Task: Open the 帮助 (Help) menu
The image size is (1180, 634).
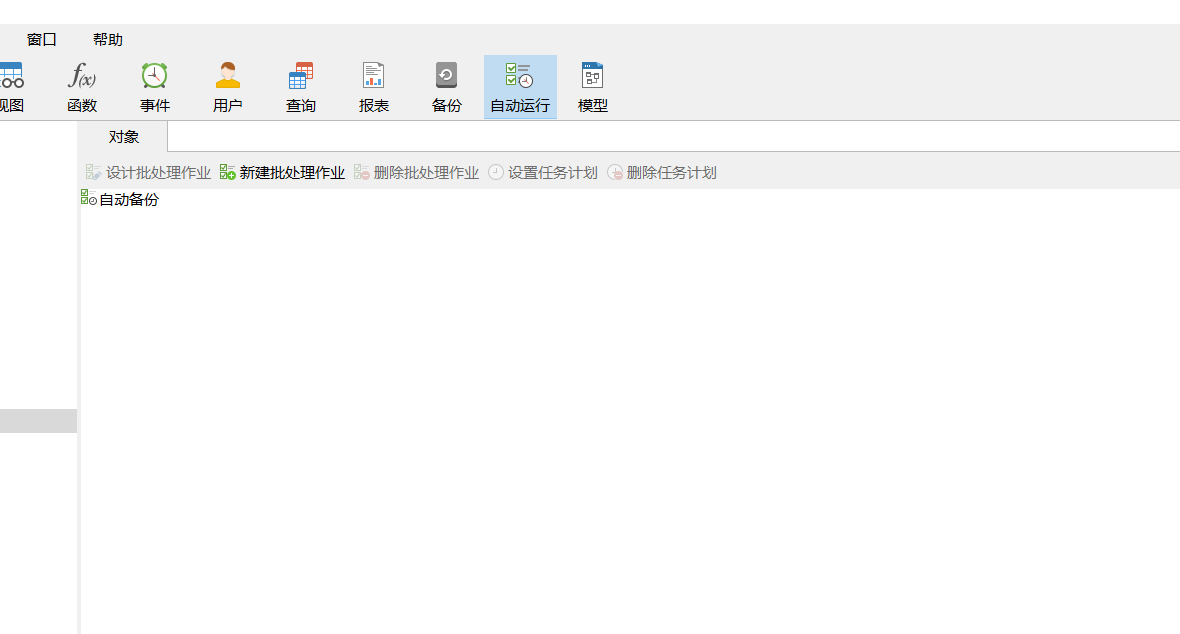Action: point(108,40)
